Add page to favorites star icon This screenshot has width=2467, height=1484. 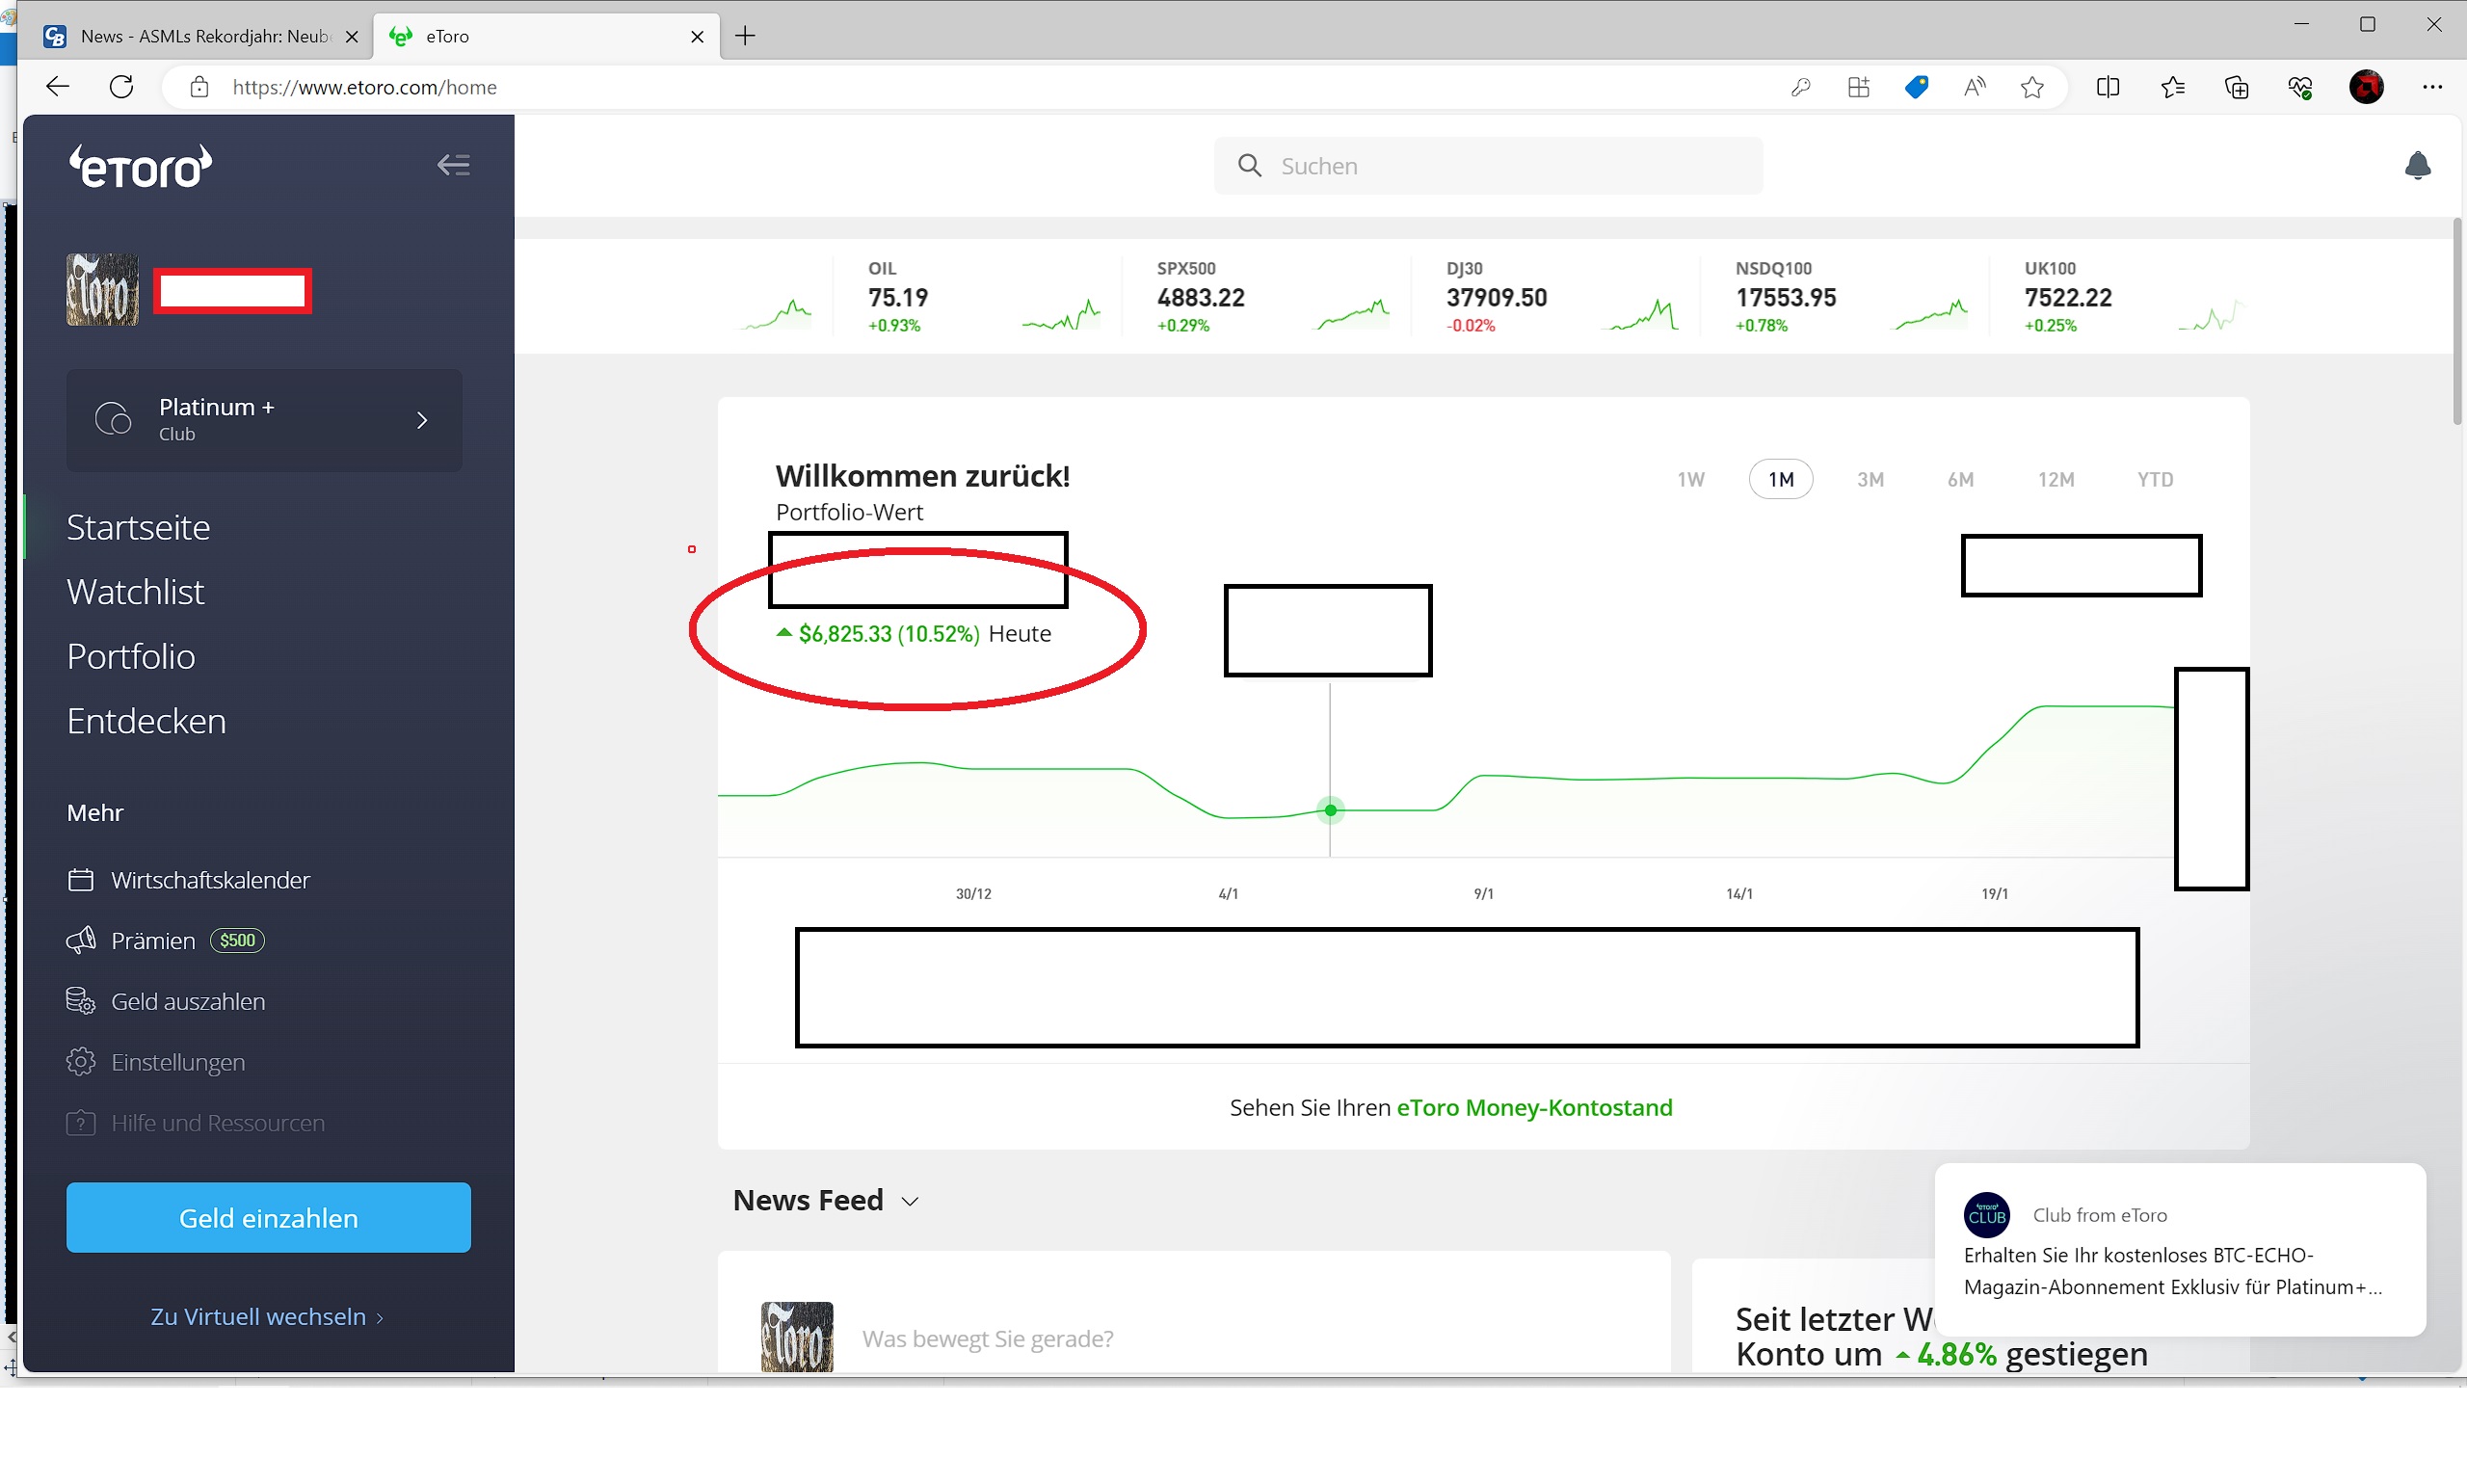pos(2031,88)
